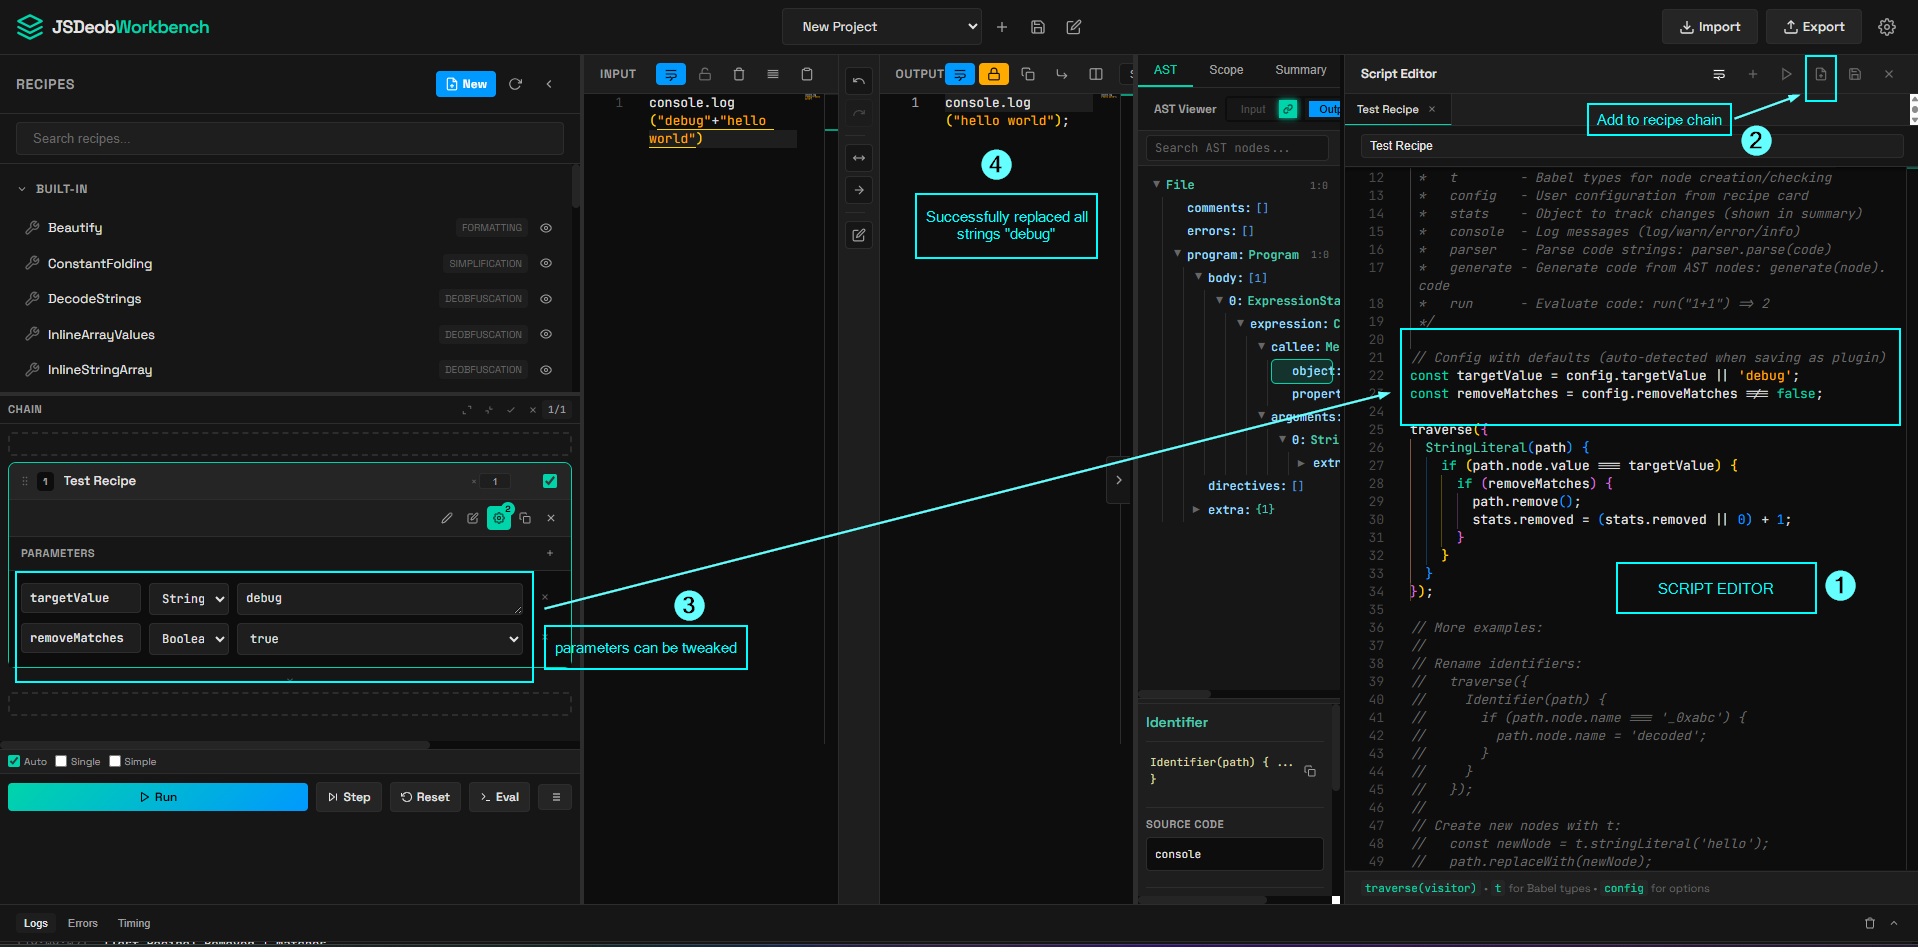Click the plus icon beside project selector

point(1002,27)
